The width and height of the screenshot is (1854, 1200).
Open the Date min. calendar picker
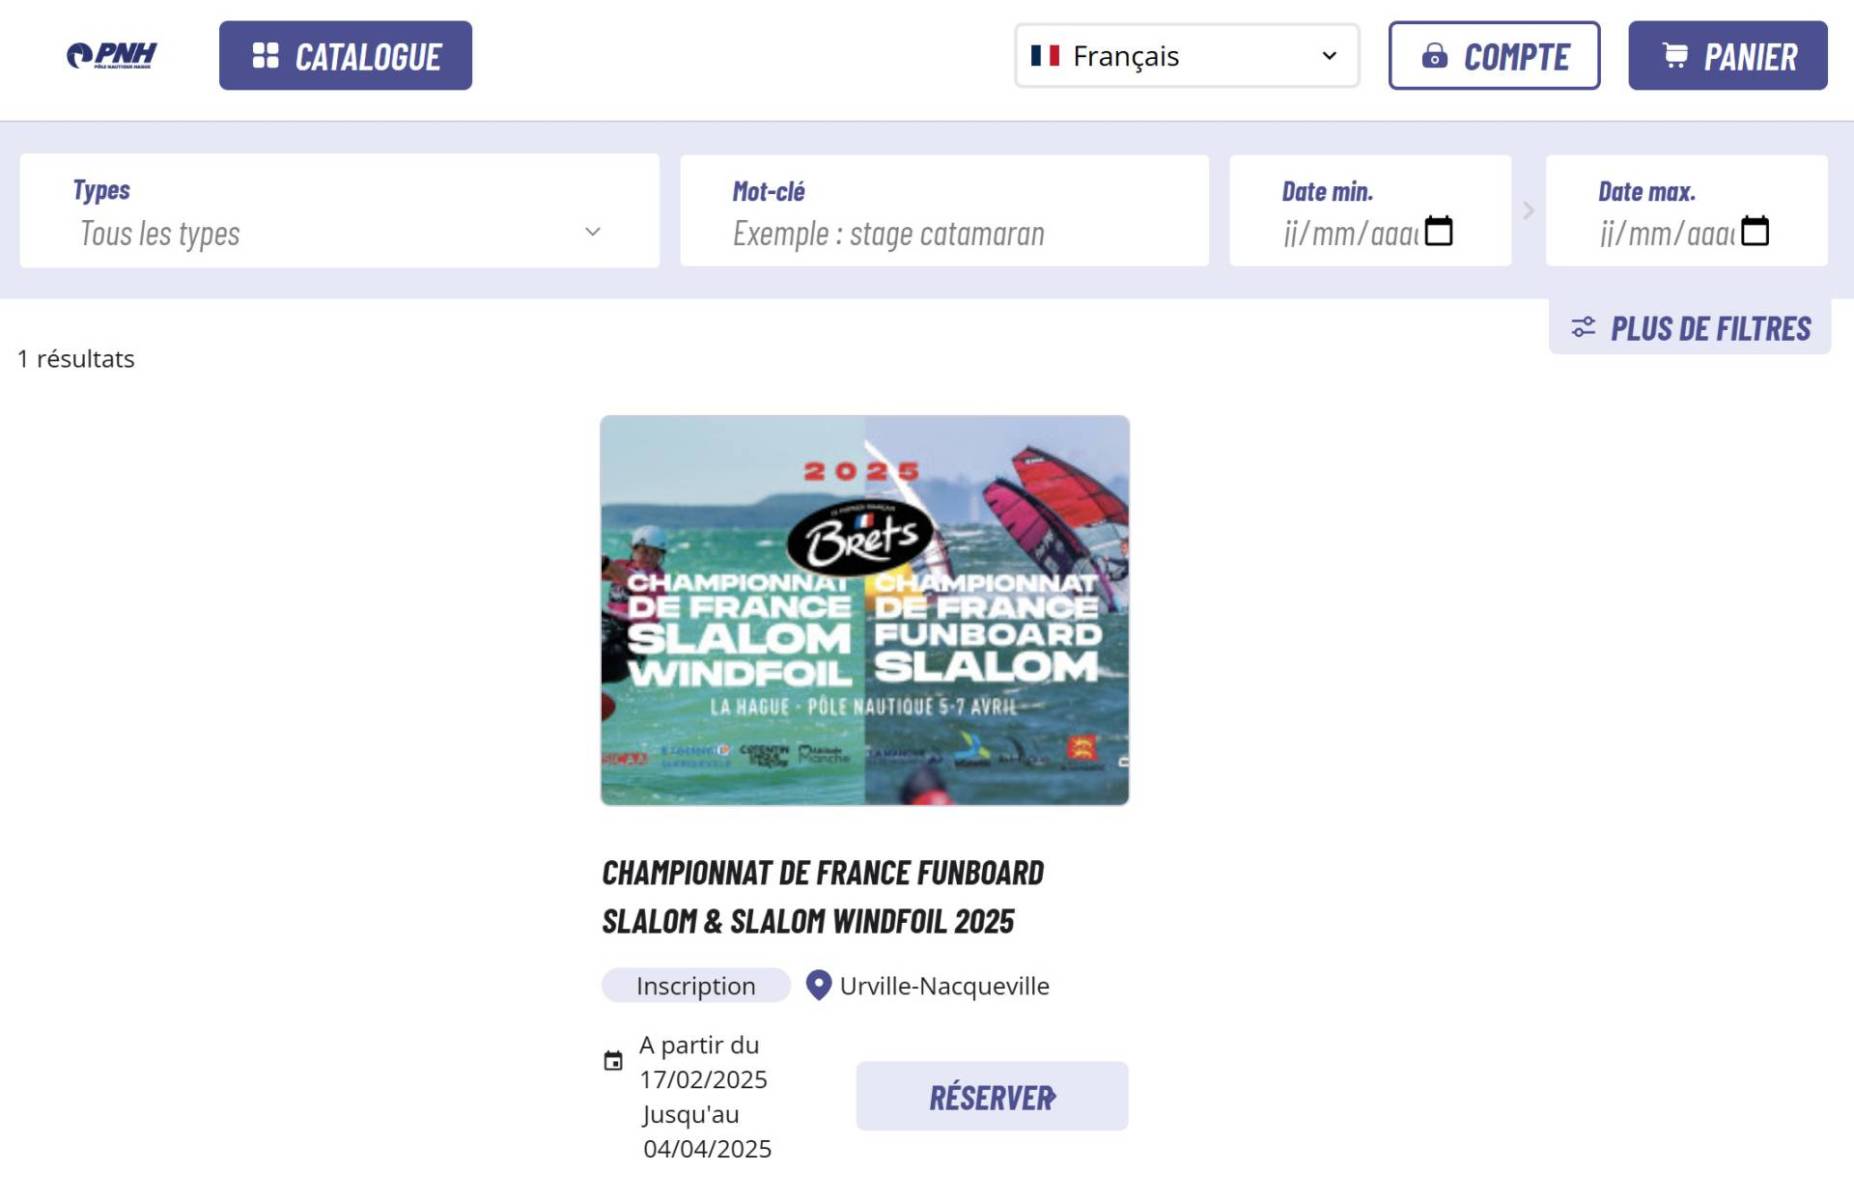(x=1438, y=231)
